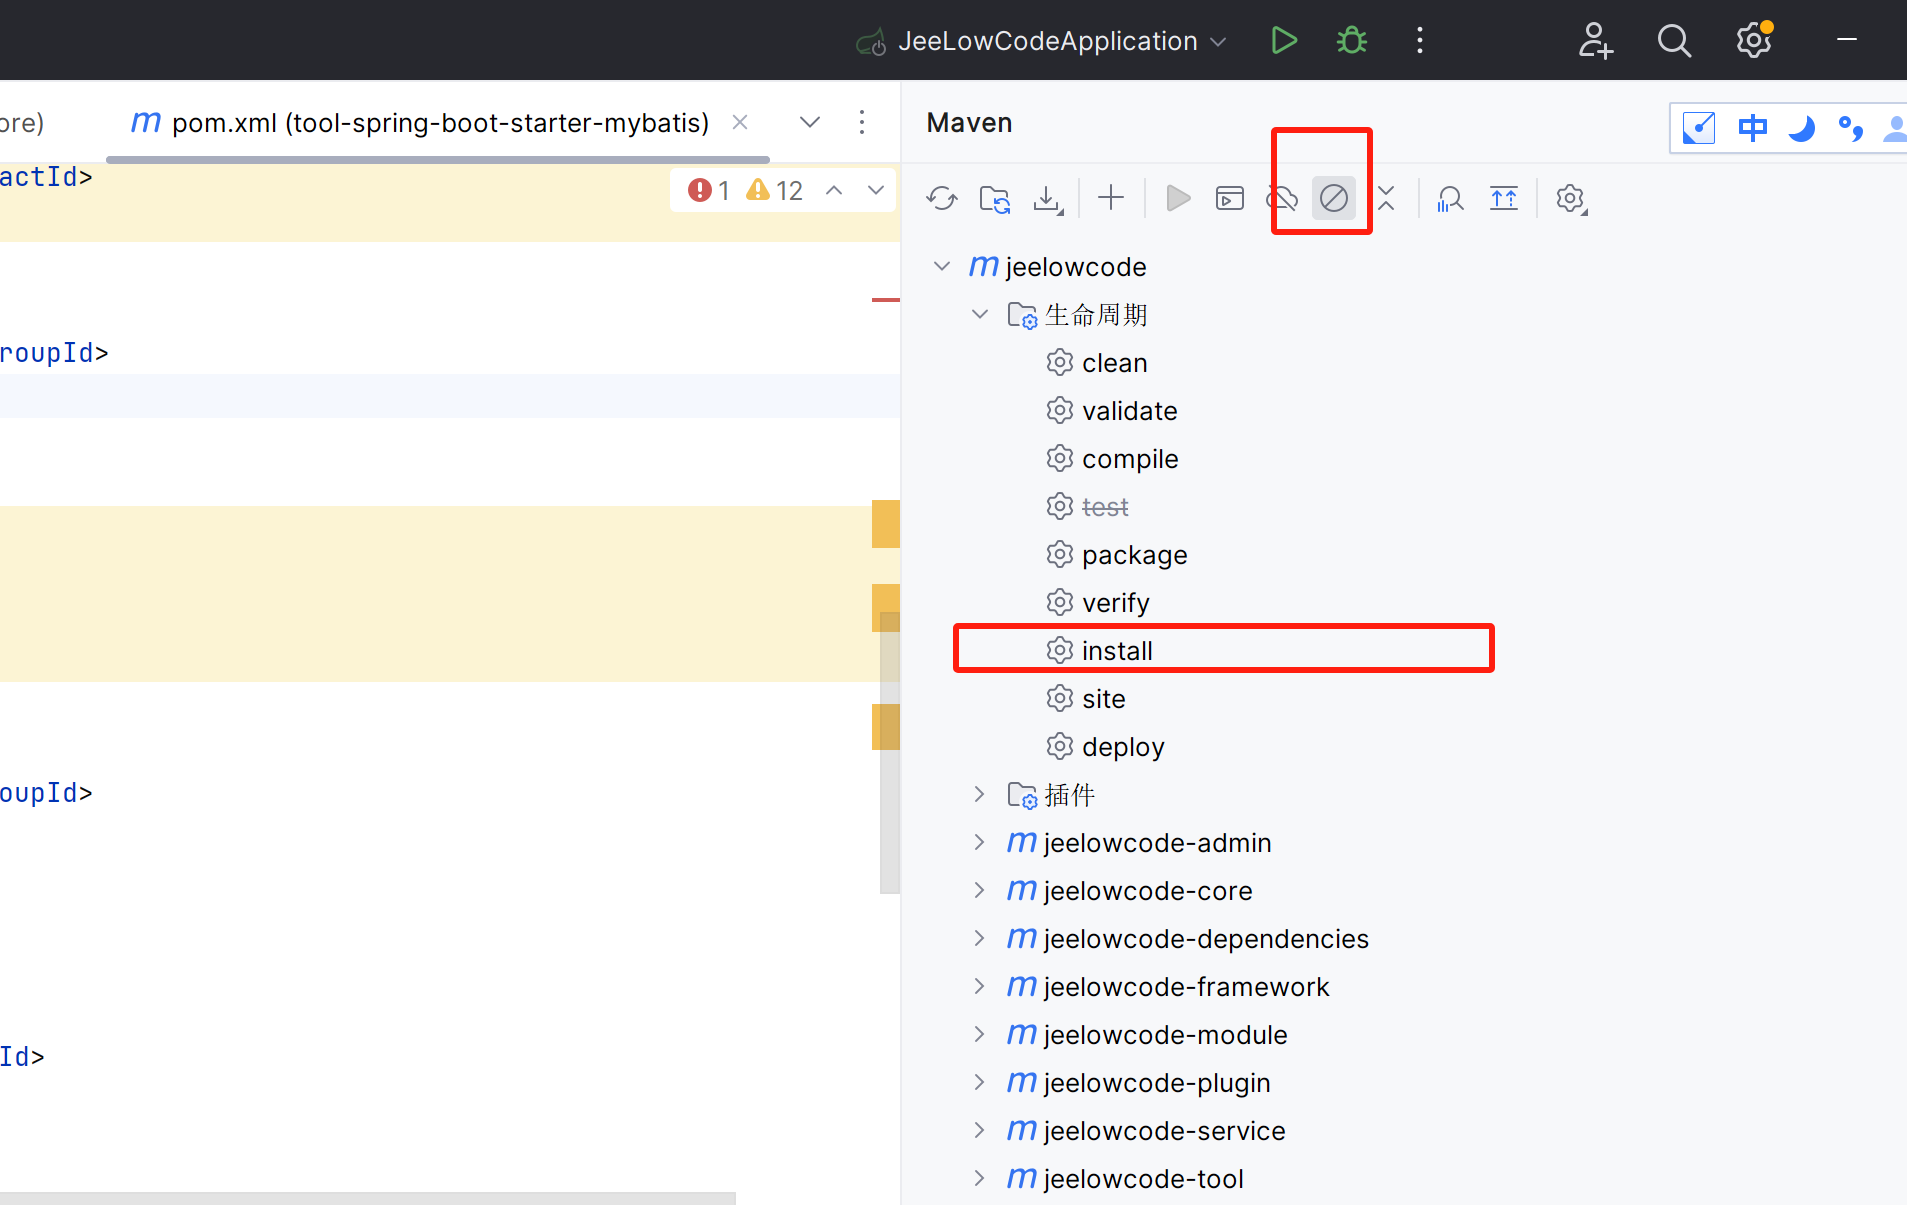Collapse the jeelowcode root project node
Image resolution: width=1907 pixels, height=1205 pixels.
click(x=941, y=266)
